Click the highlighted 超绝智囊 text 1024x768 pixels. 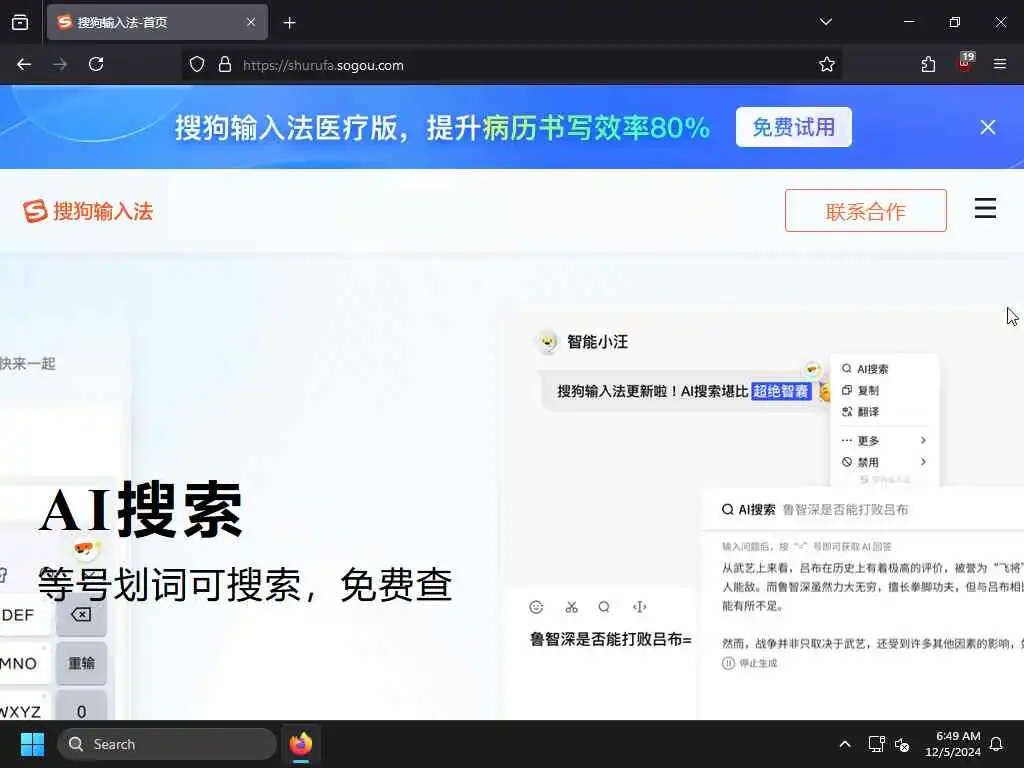[781, 391]
